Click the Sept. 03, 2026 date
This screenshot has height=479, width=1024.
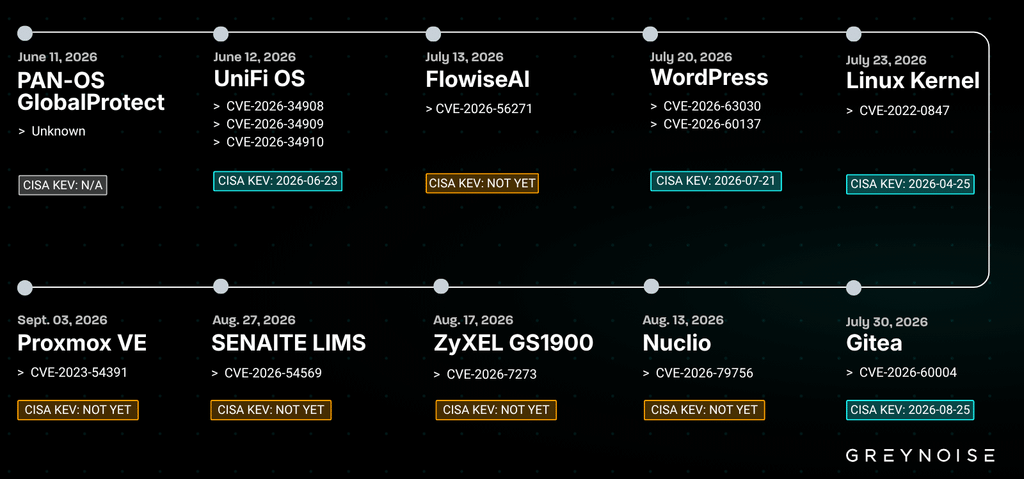click(x=63, y=320)
